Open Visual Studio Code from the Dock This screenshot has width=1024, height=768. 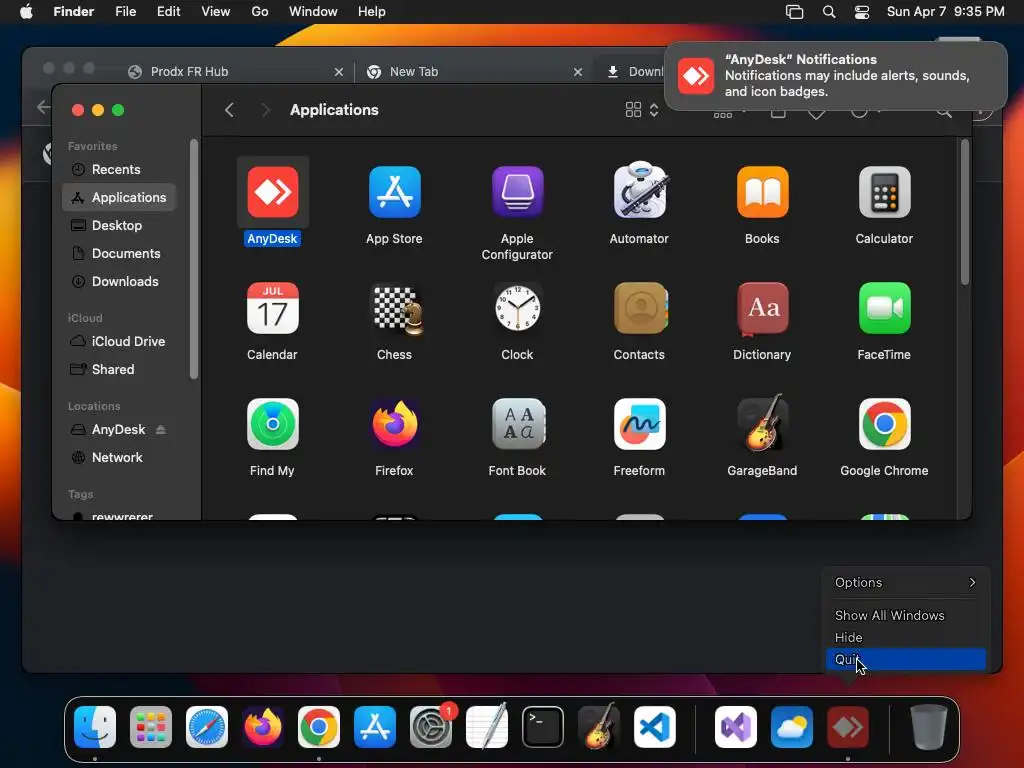[x=654, y=727]
